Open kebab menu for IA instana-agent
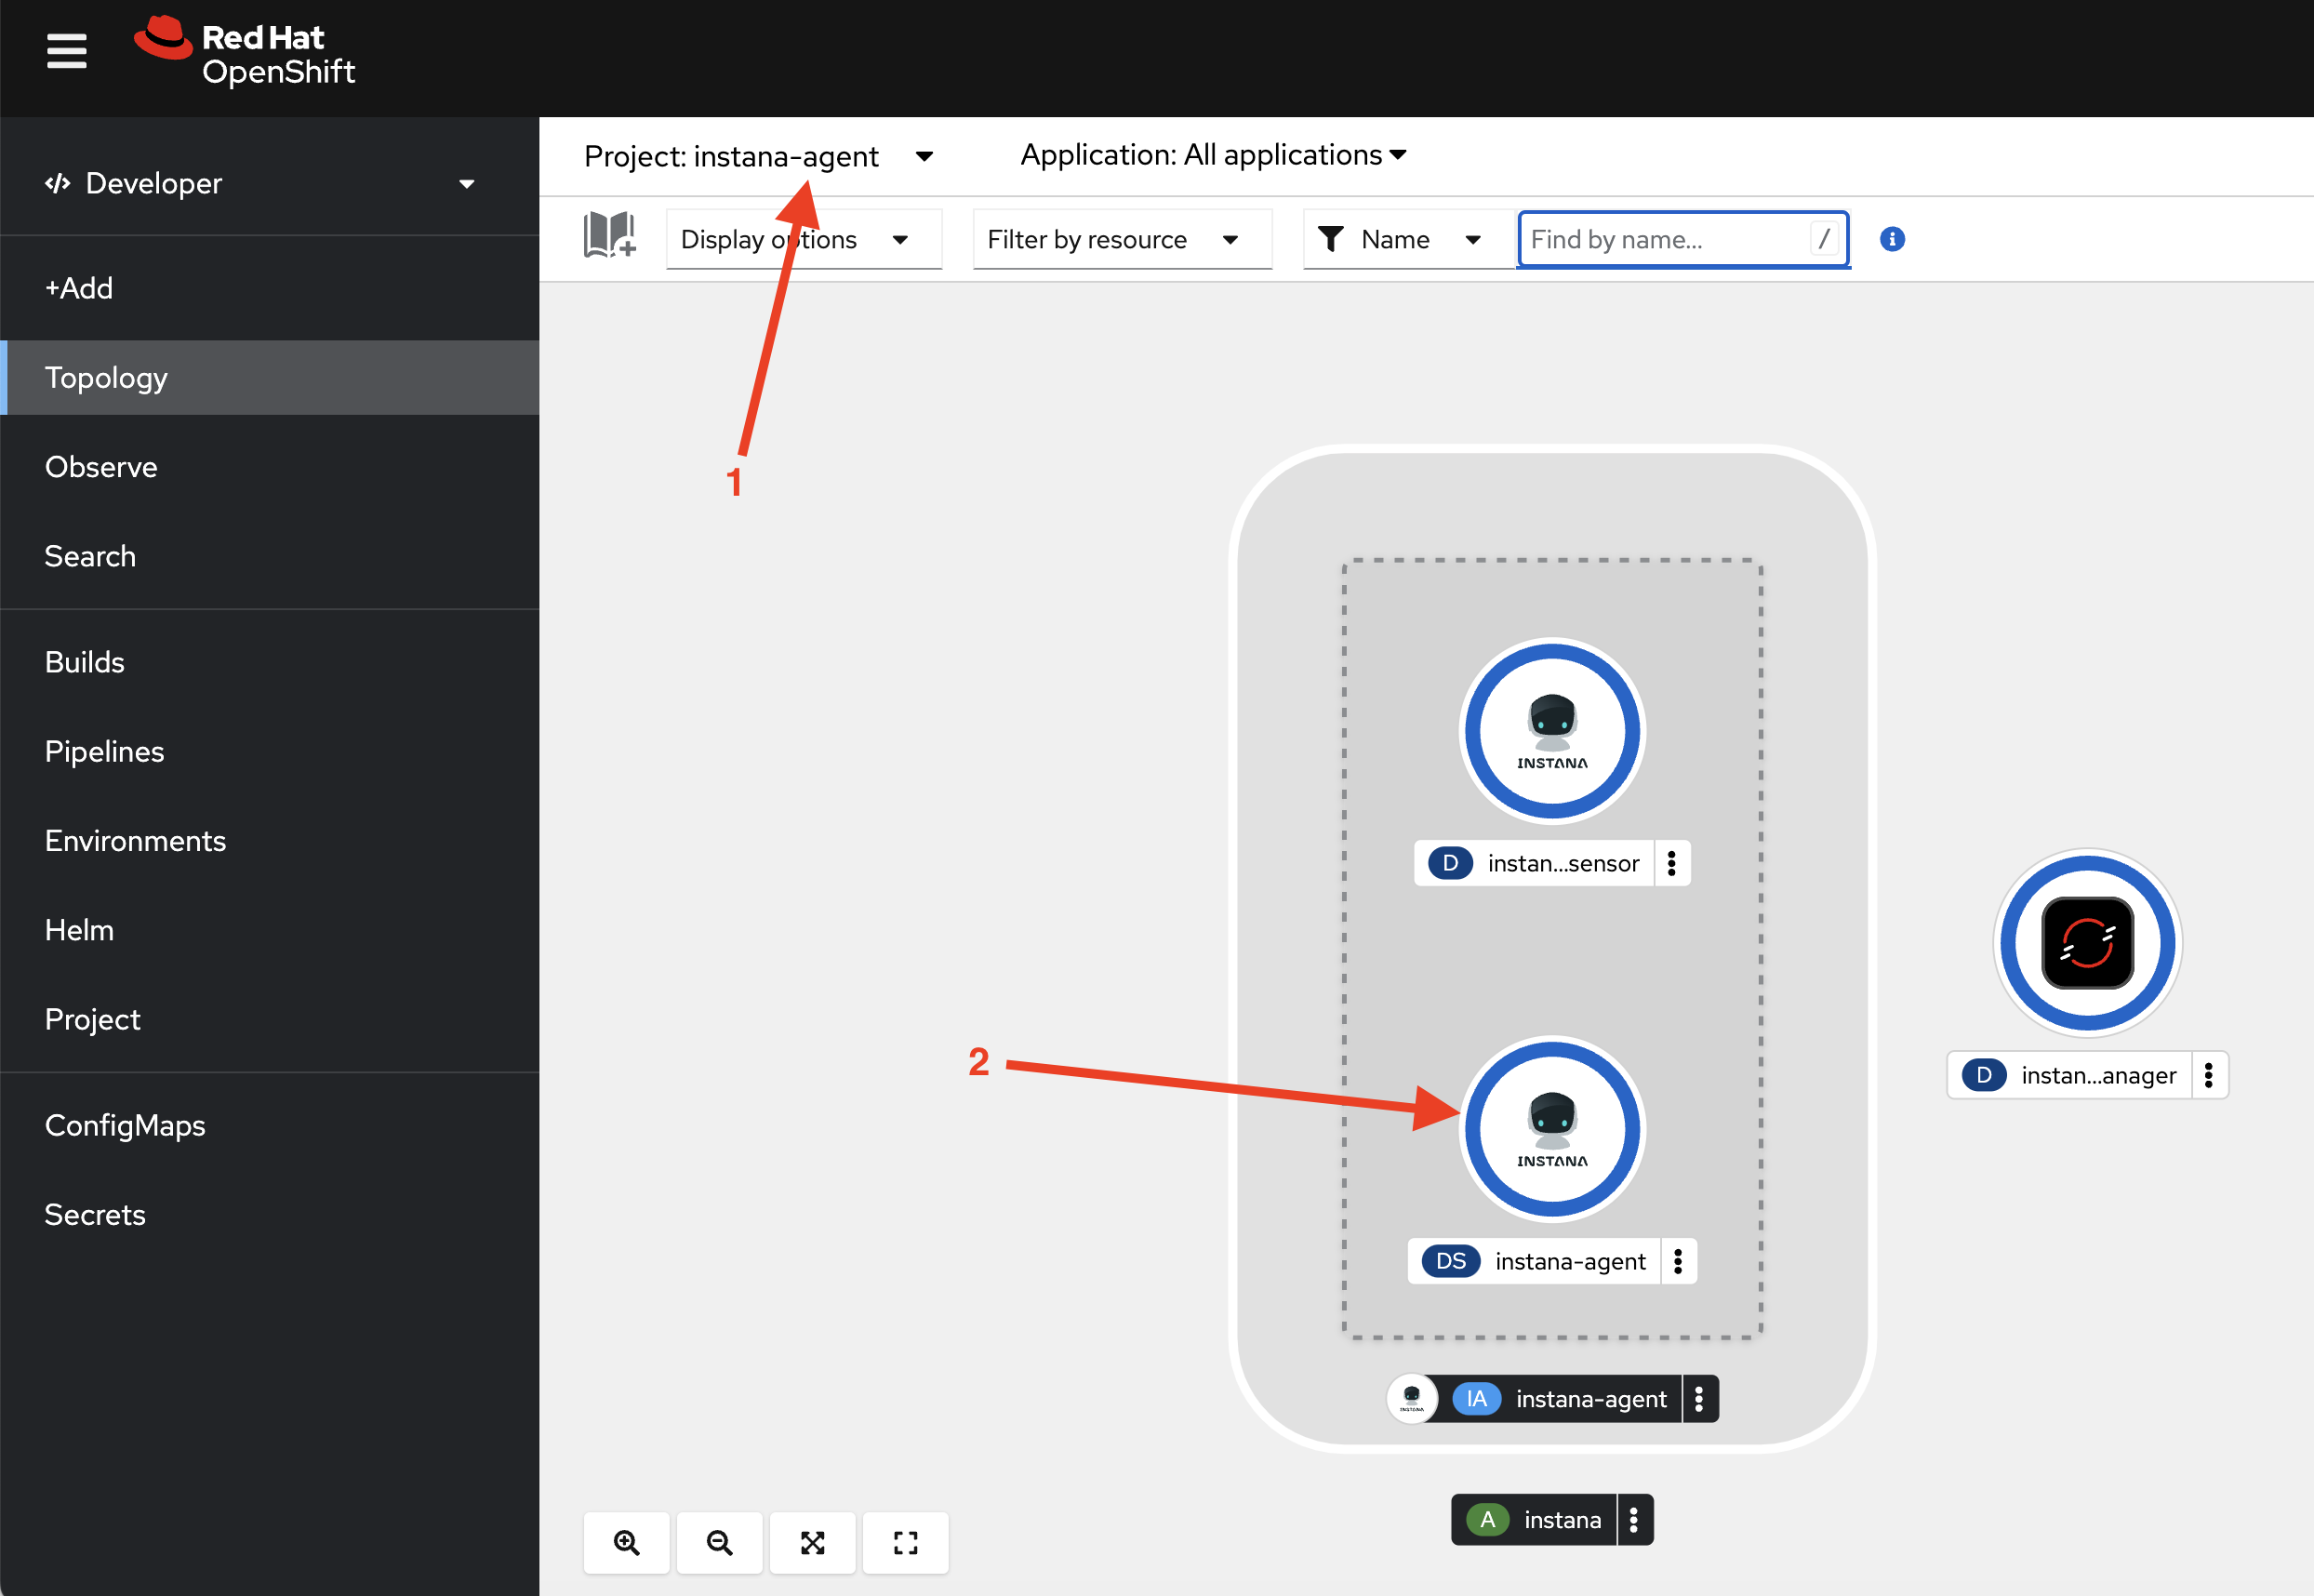 [1699, 1399]
